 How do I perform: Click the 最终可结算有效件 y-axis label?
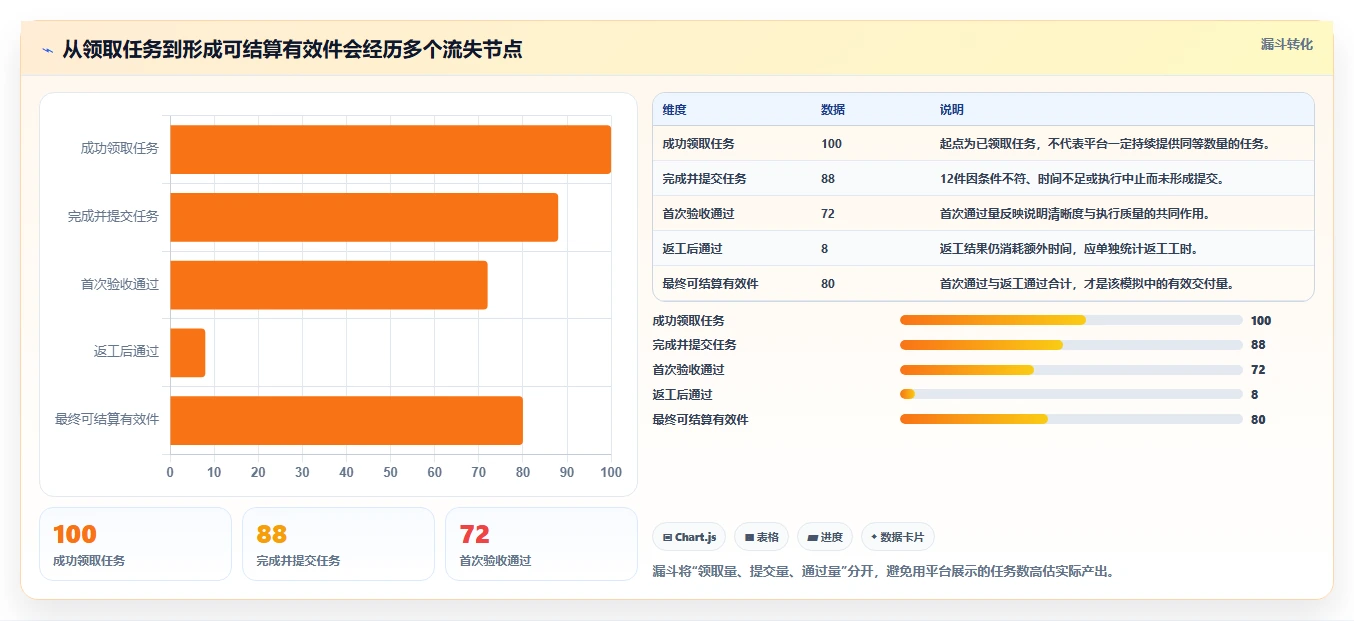(x=107, y=420)
